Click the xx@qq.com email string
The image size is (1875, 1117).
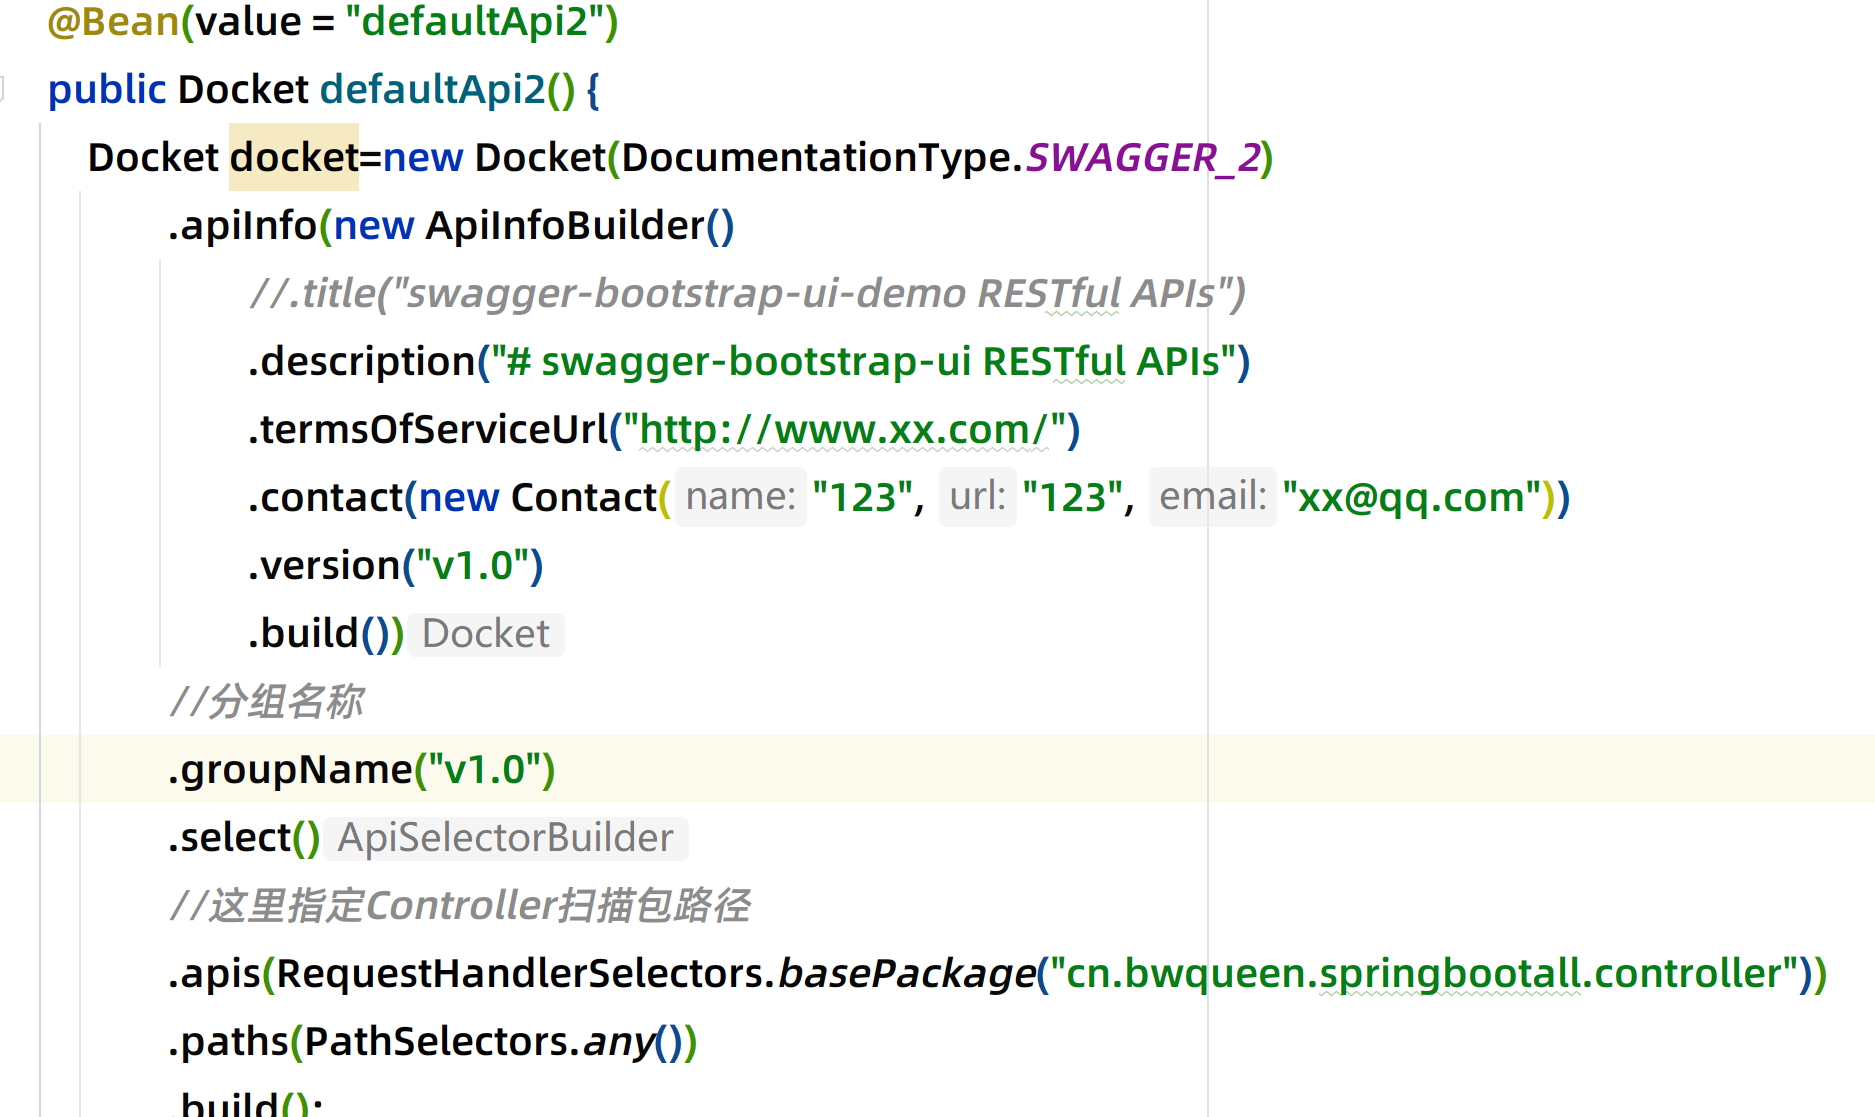coord(1410,497)
